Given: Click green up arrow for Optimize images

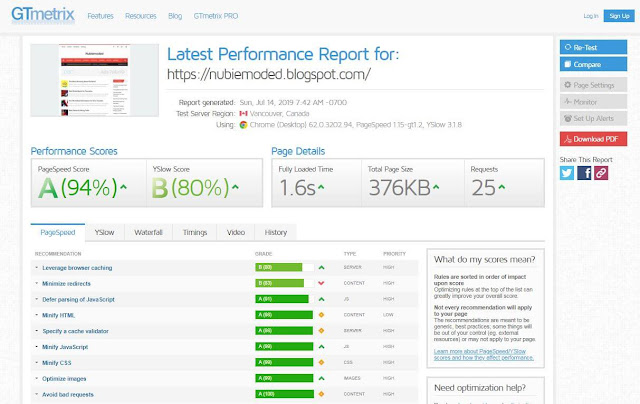Looking at the screenshot, I should point(321,378).
